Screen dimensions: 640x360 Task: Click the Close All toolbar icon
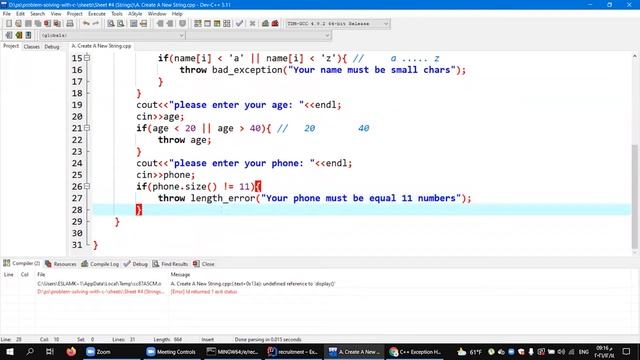(x=58, y=24)
